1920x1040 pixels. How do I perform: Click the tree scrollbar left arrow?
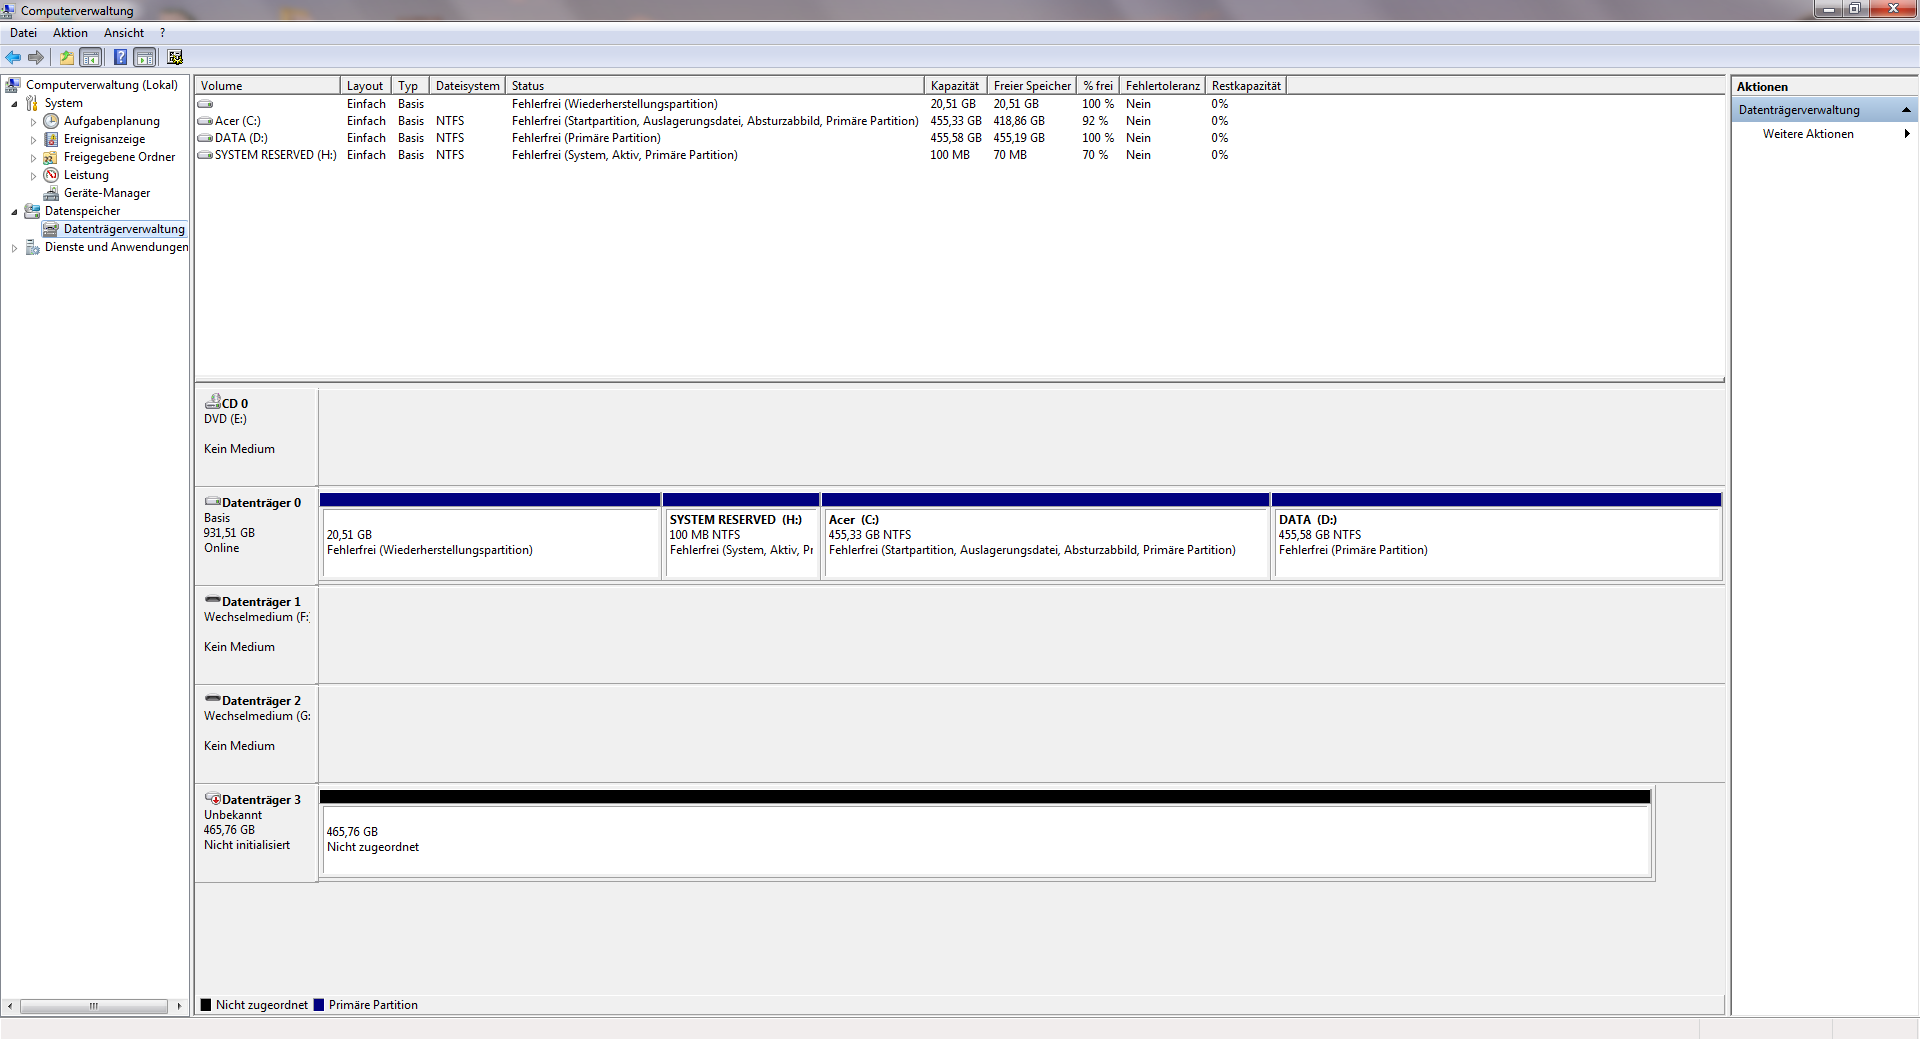[x=10, y=1006]
